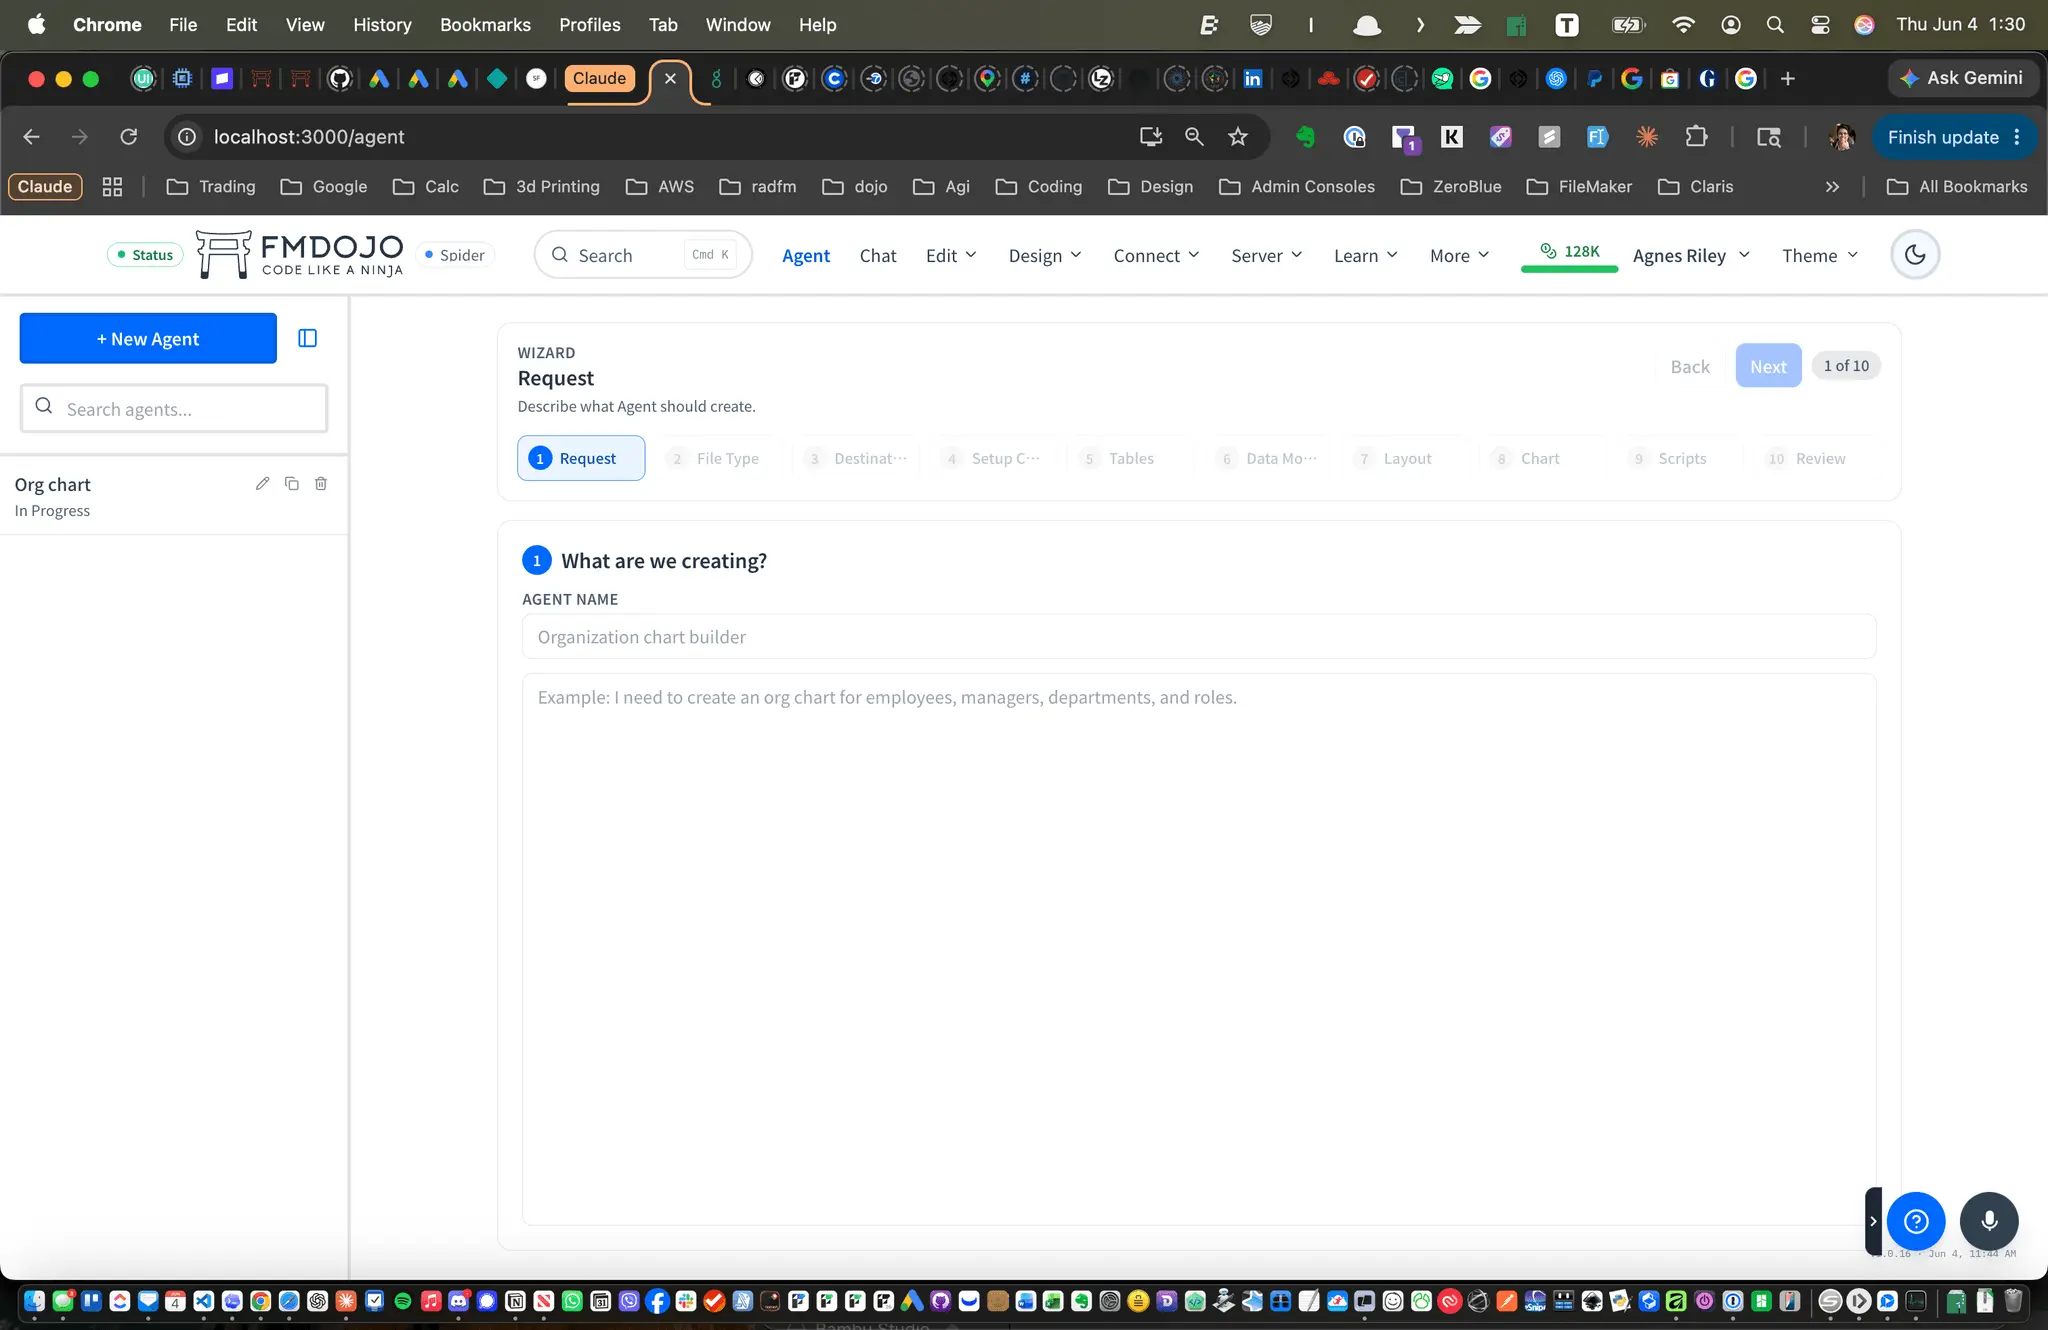The width and height of the screenshot is (2048, 1330).
Task: Go to the Chat nav item
Action: [878, 255]
